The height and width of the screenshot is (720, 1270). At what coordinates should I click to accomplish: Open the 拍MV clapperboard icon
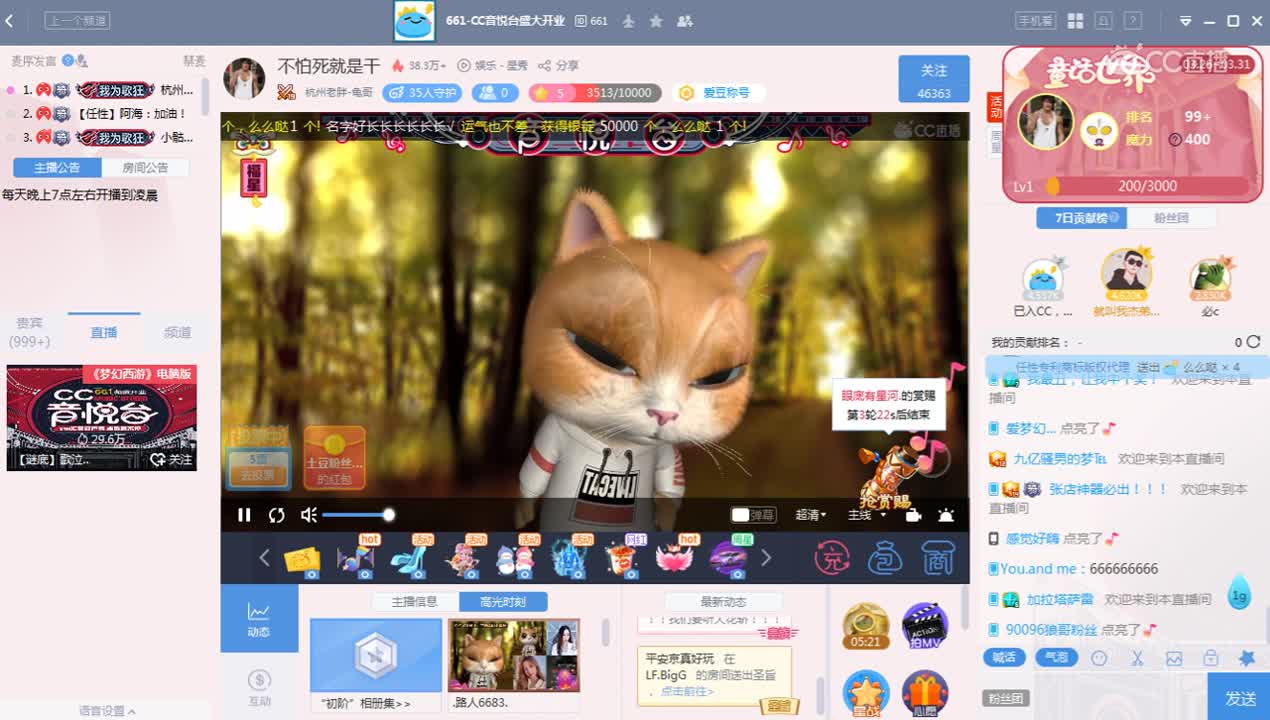click(x=925, y=627)
